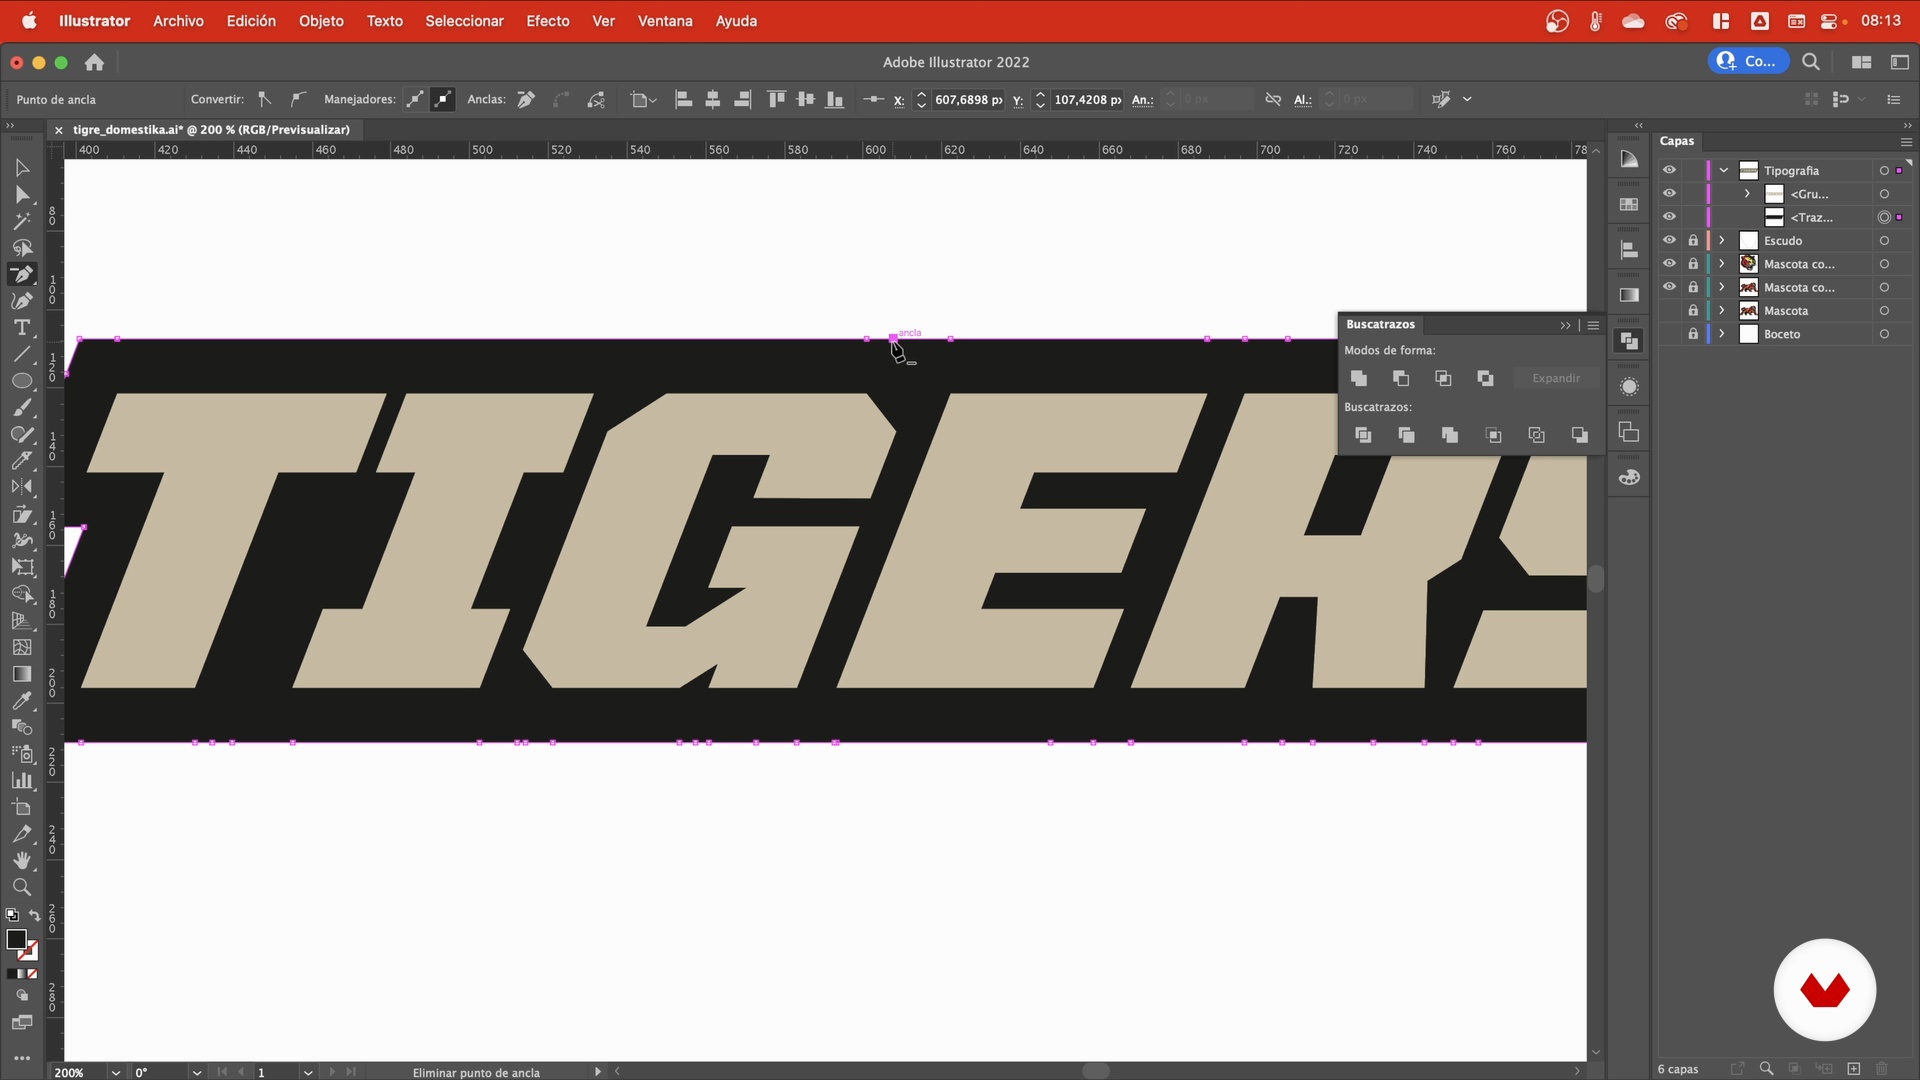Open the Efecto menu
This screenshot has height=1080, width=1920.
click(x=547, y=21)
